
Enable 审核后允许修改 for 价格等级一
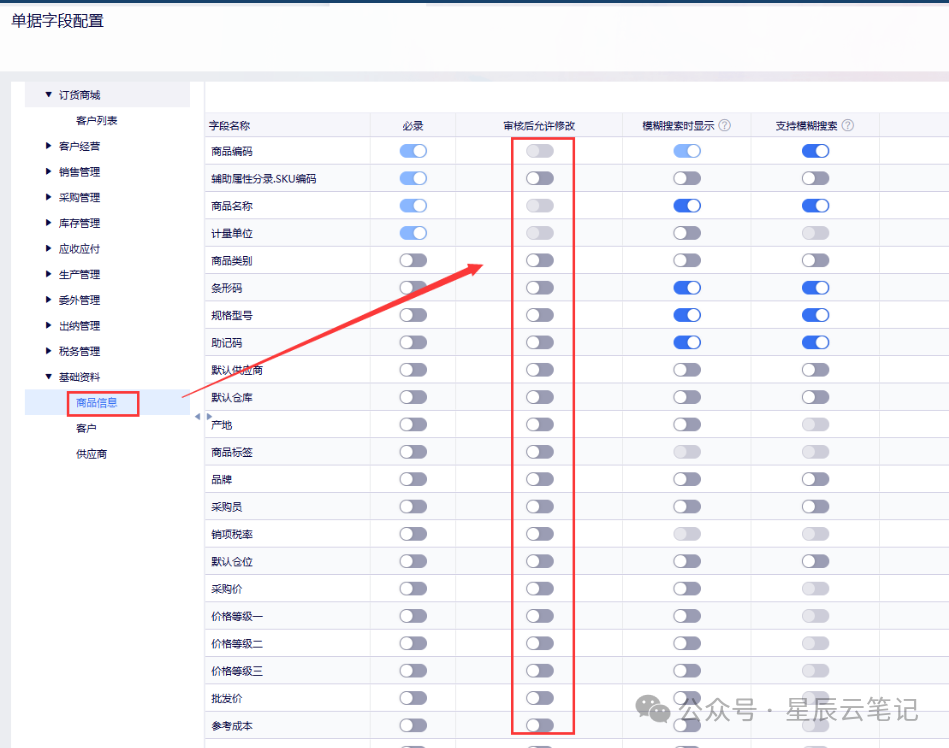[x=540, y=616]
